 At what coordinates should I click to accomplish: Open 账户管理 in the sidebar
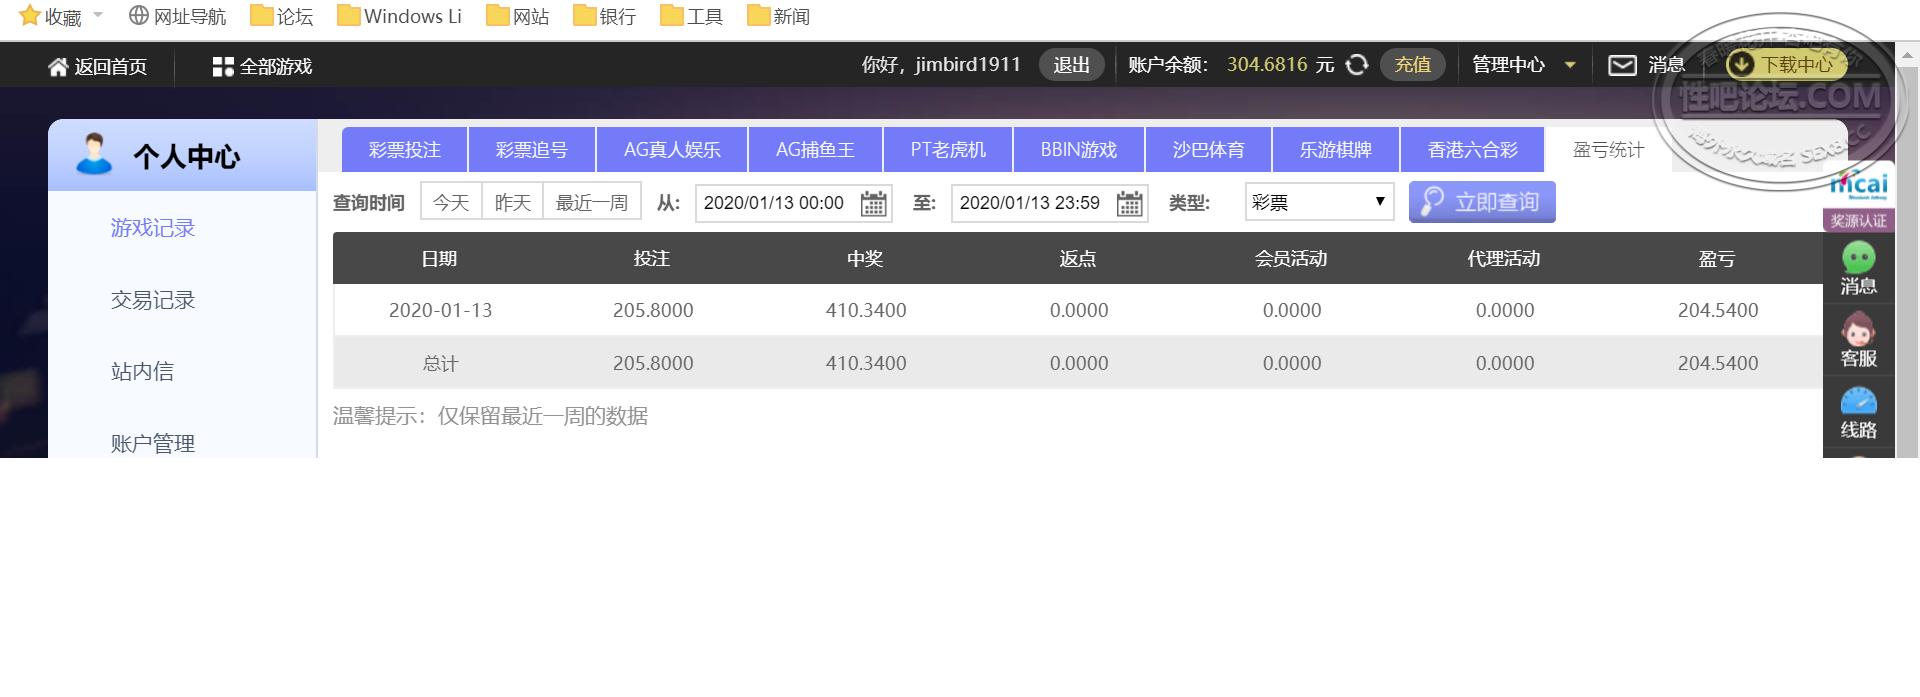(152, 444)
